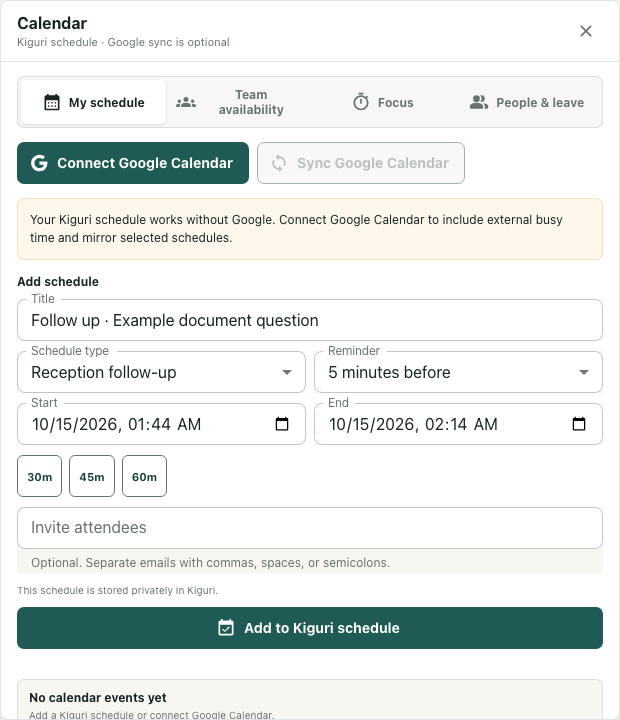Close the Calendar dialog with the X
The width and height of the screenshot is (620, 720).
coord(586,31)
